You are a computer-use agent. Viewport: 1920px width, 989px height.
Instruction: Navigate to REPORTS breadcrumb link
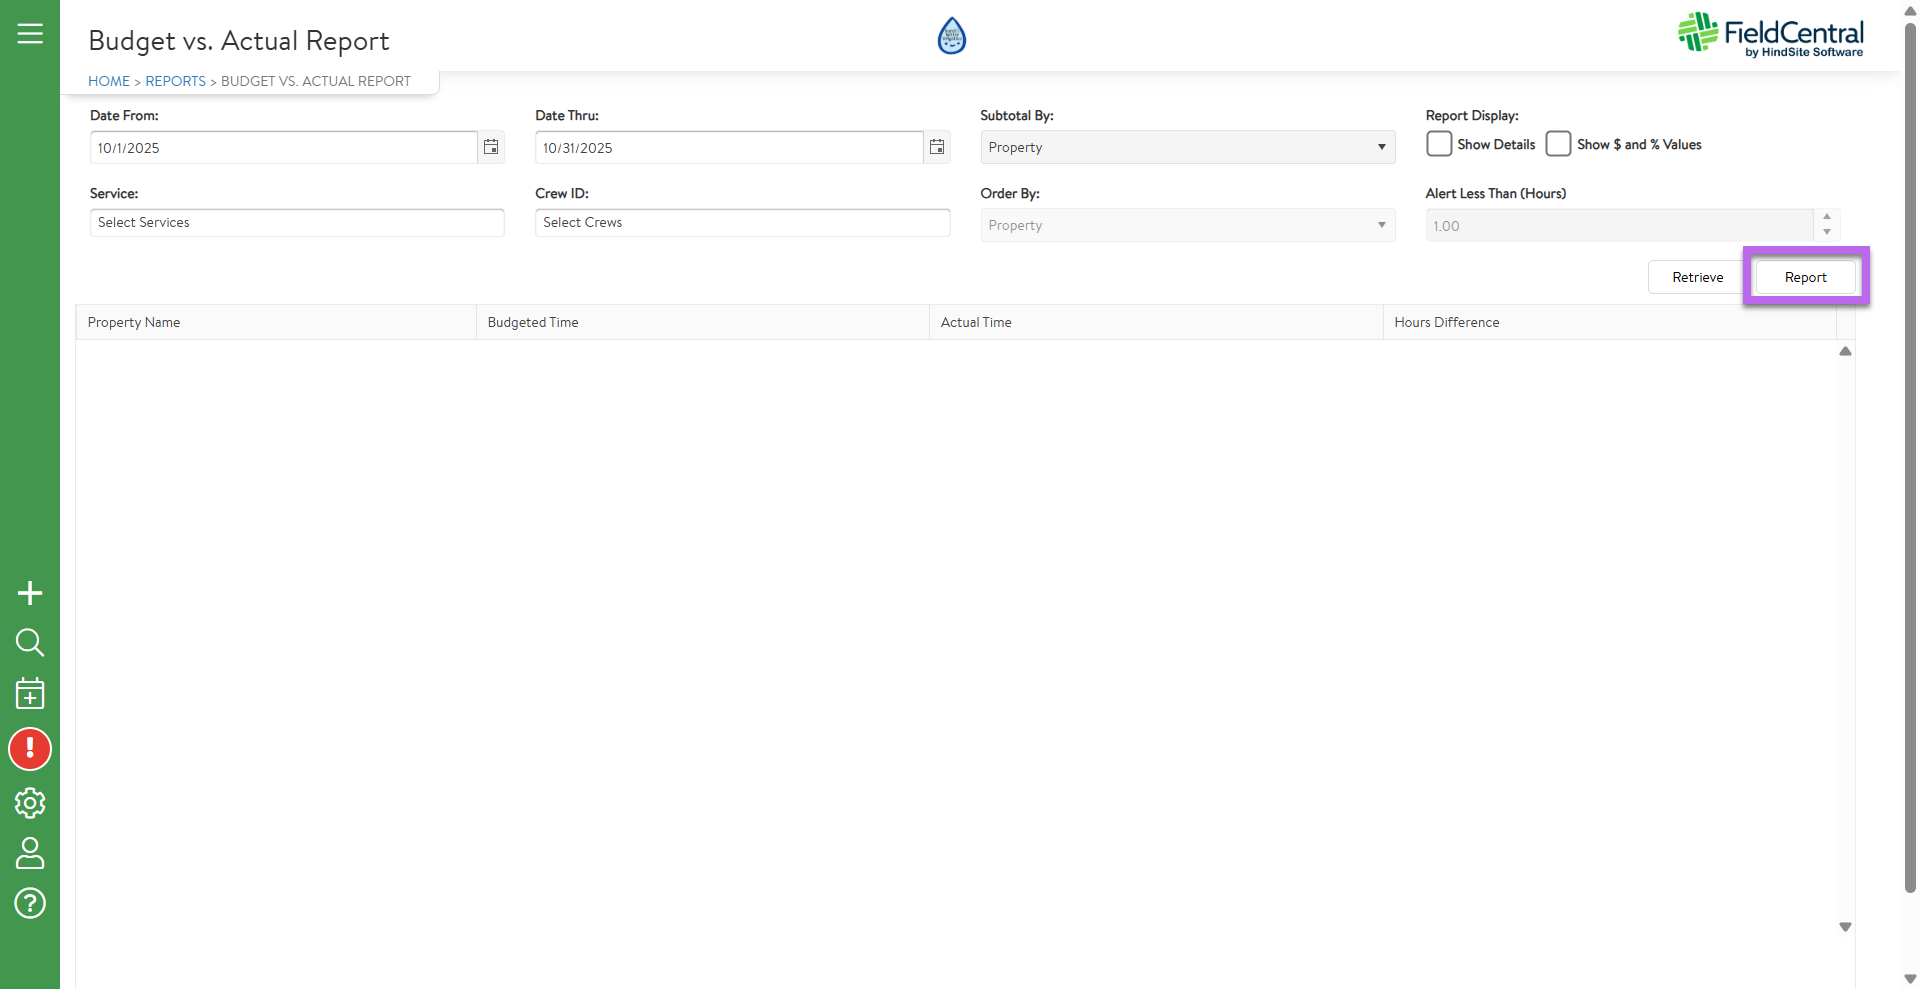pyautogui.click(x=175, y=81)
